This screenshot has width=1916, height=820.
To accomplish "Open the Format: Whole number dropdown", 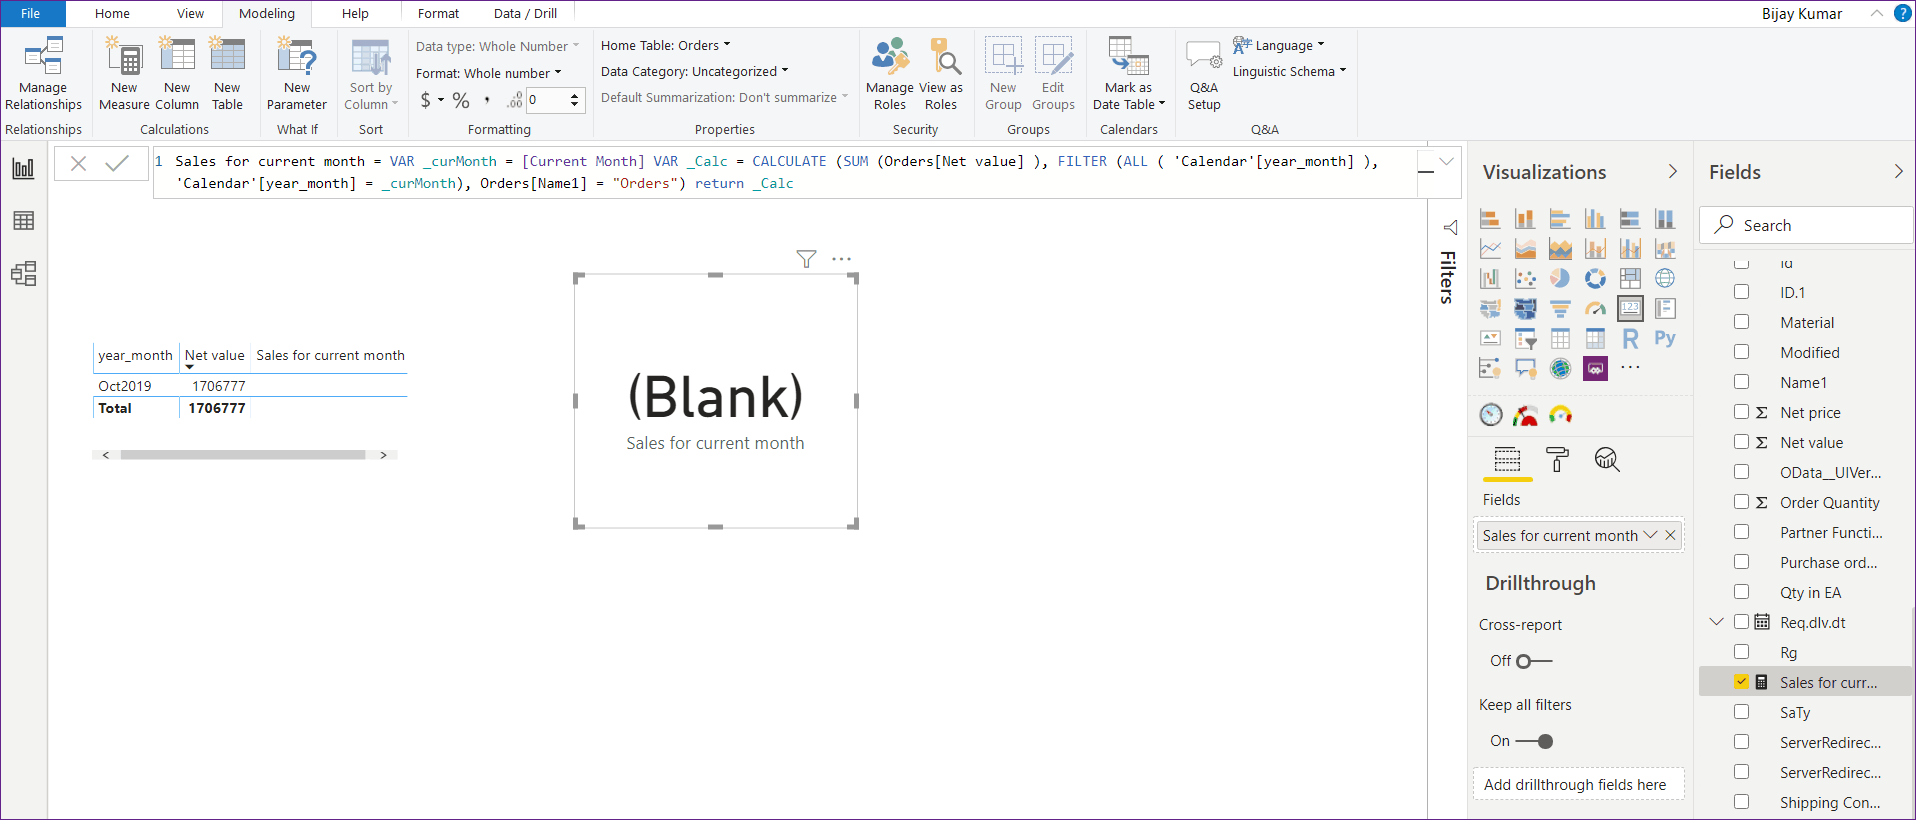I will [489, 73].
